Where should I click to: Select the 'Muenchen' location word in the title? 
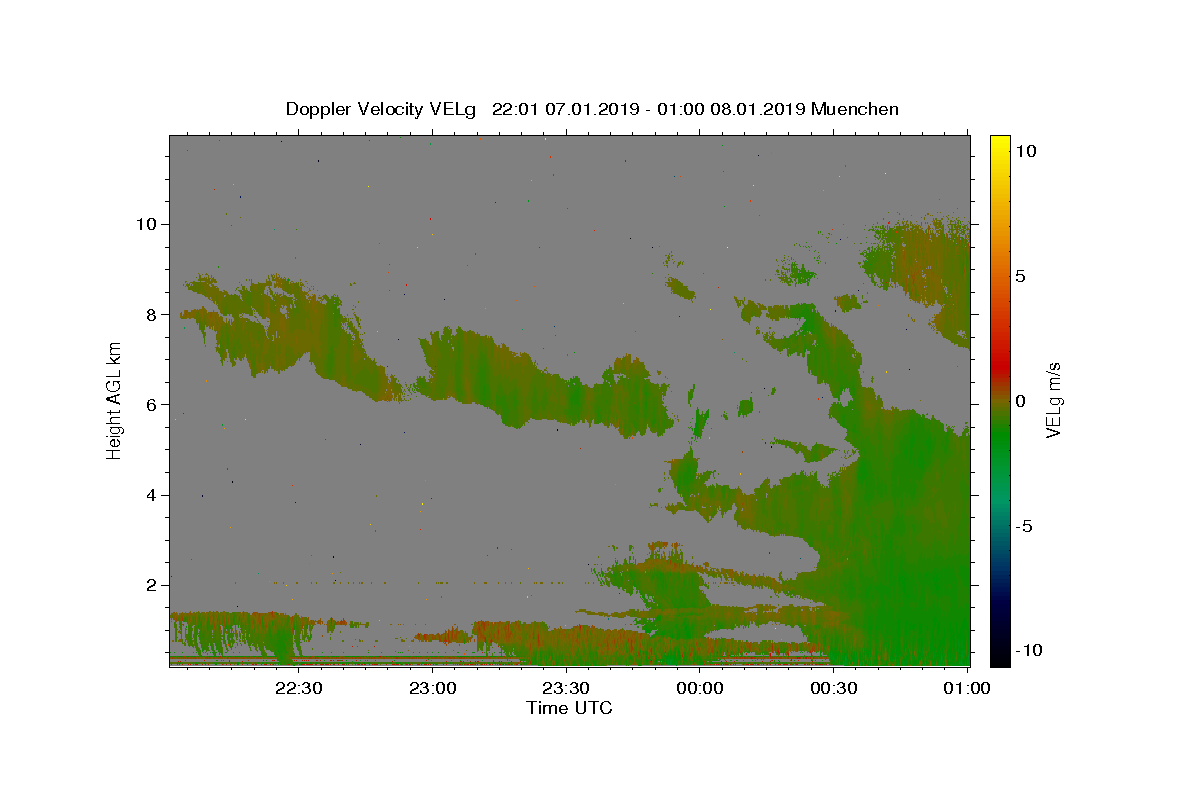click(x=855, y=109)
